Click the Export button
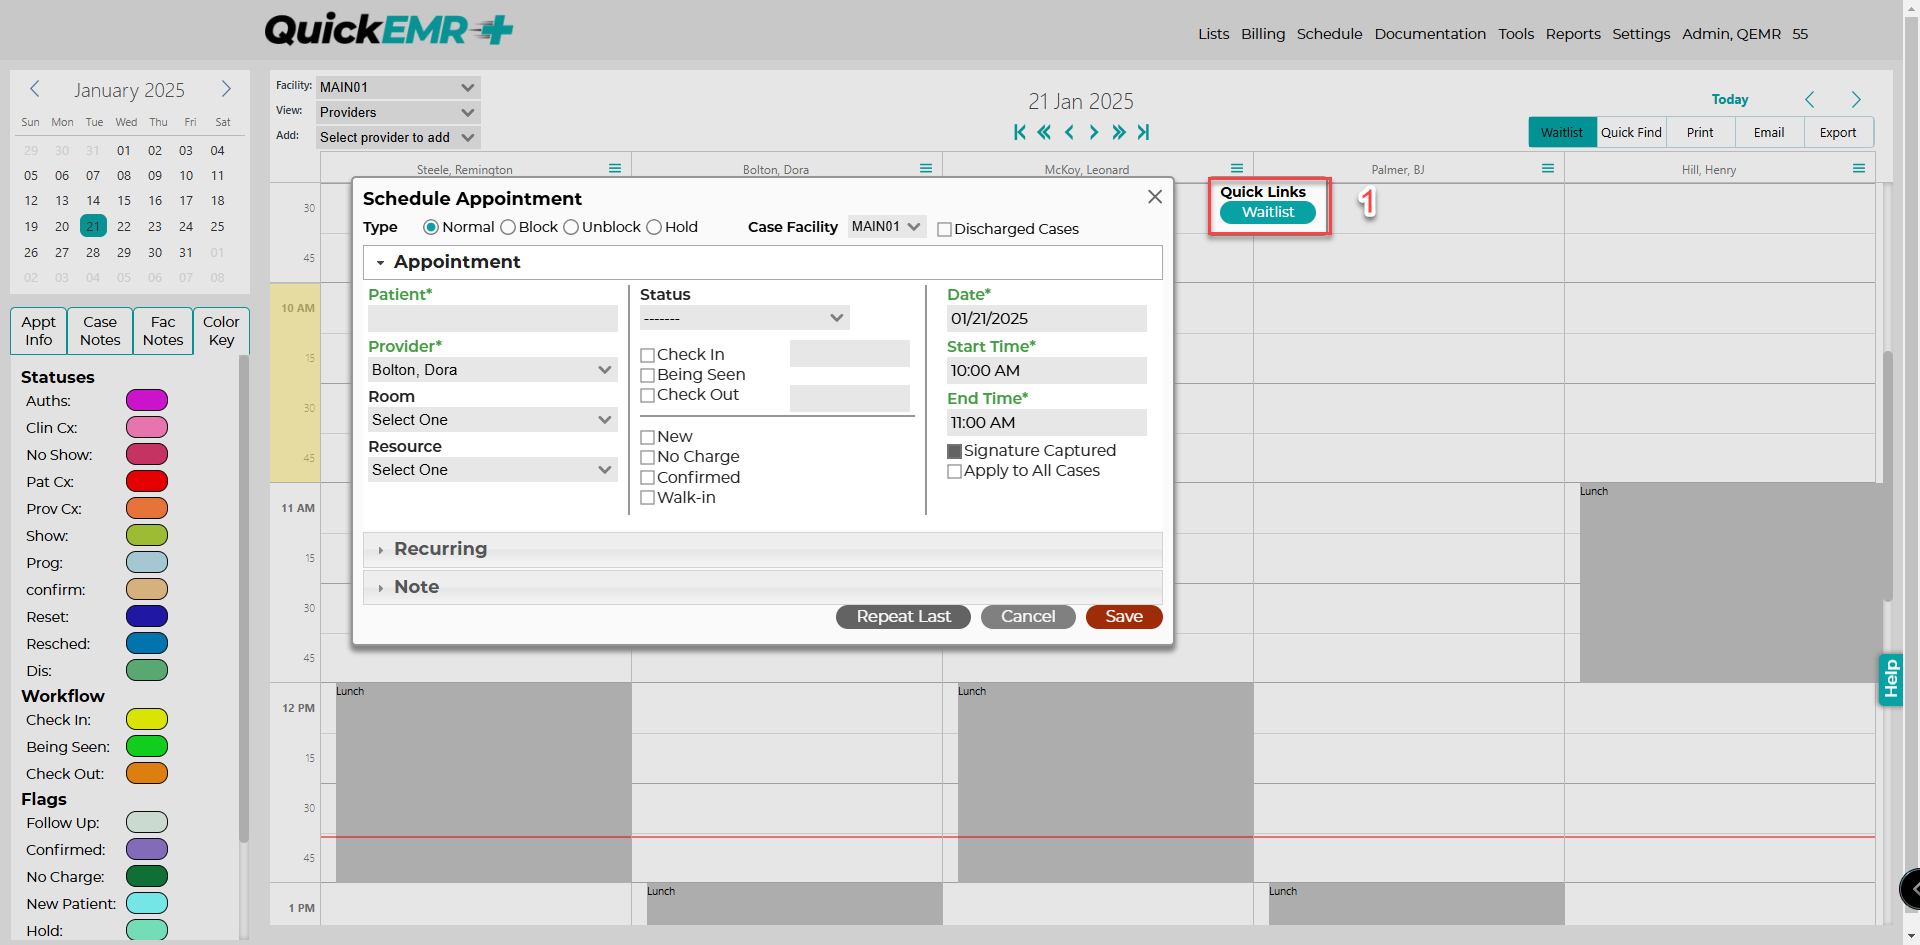Screen dimensions: 1920x945 [x=1838, y=132]
